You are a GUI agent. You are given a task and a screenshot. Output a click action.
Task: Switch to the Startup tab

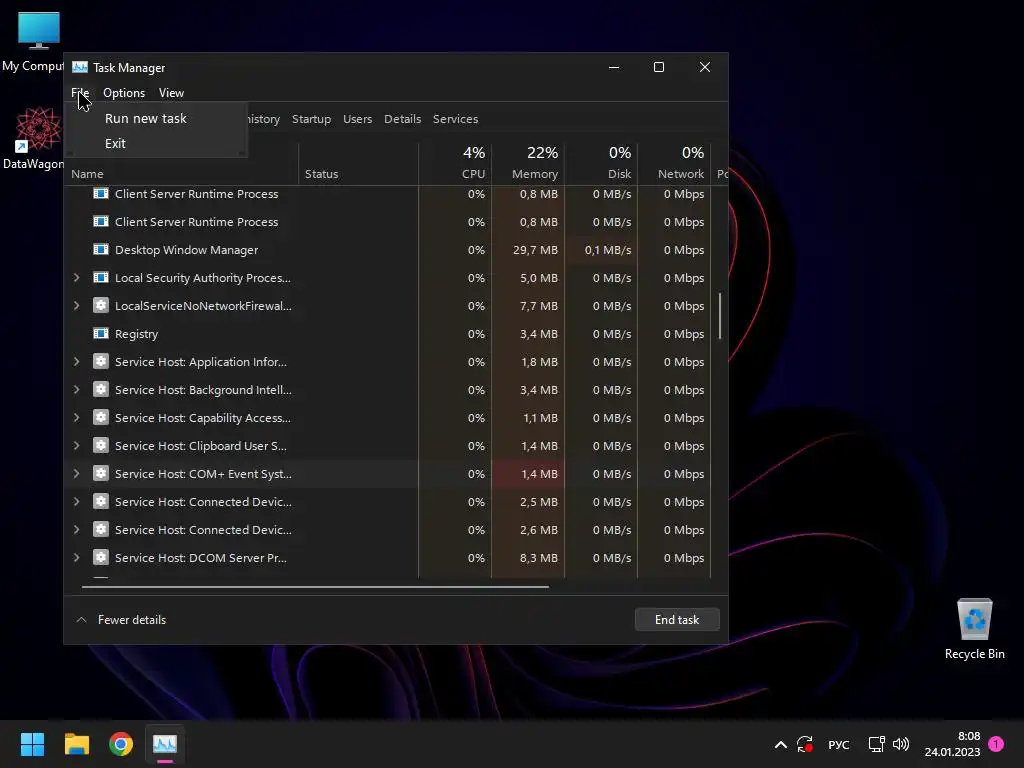coord(312,119)
